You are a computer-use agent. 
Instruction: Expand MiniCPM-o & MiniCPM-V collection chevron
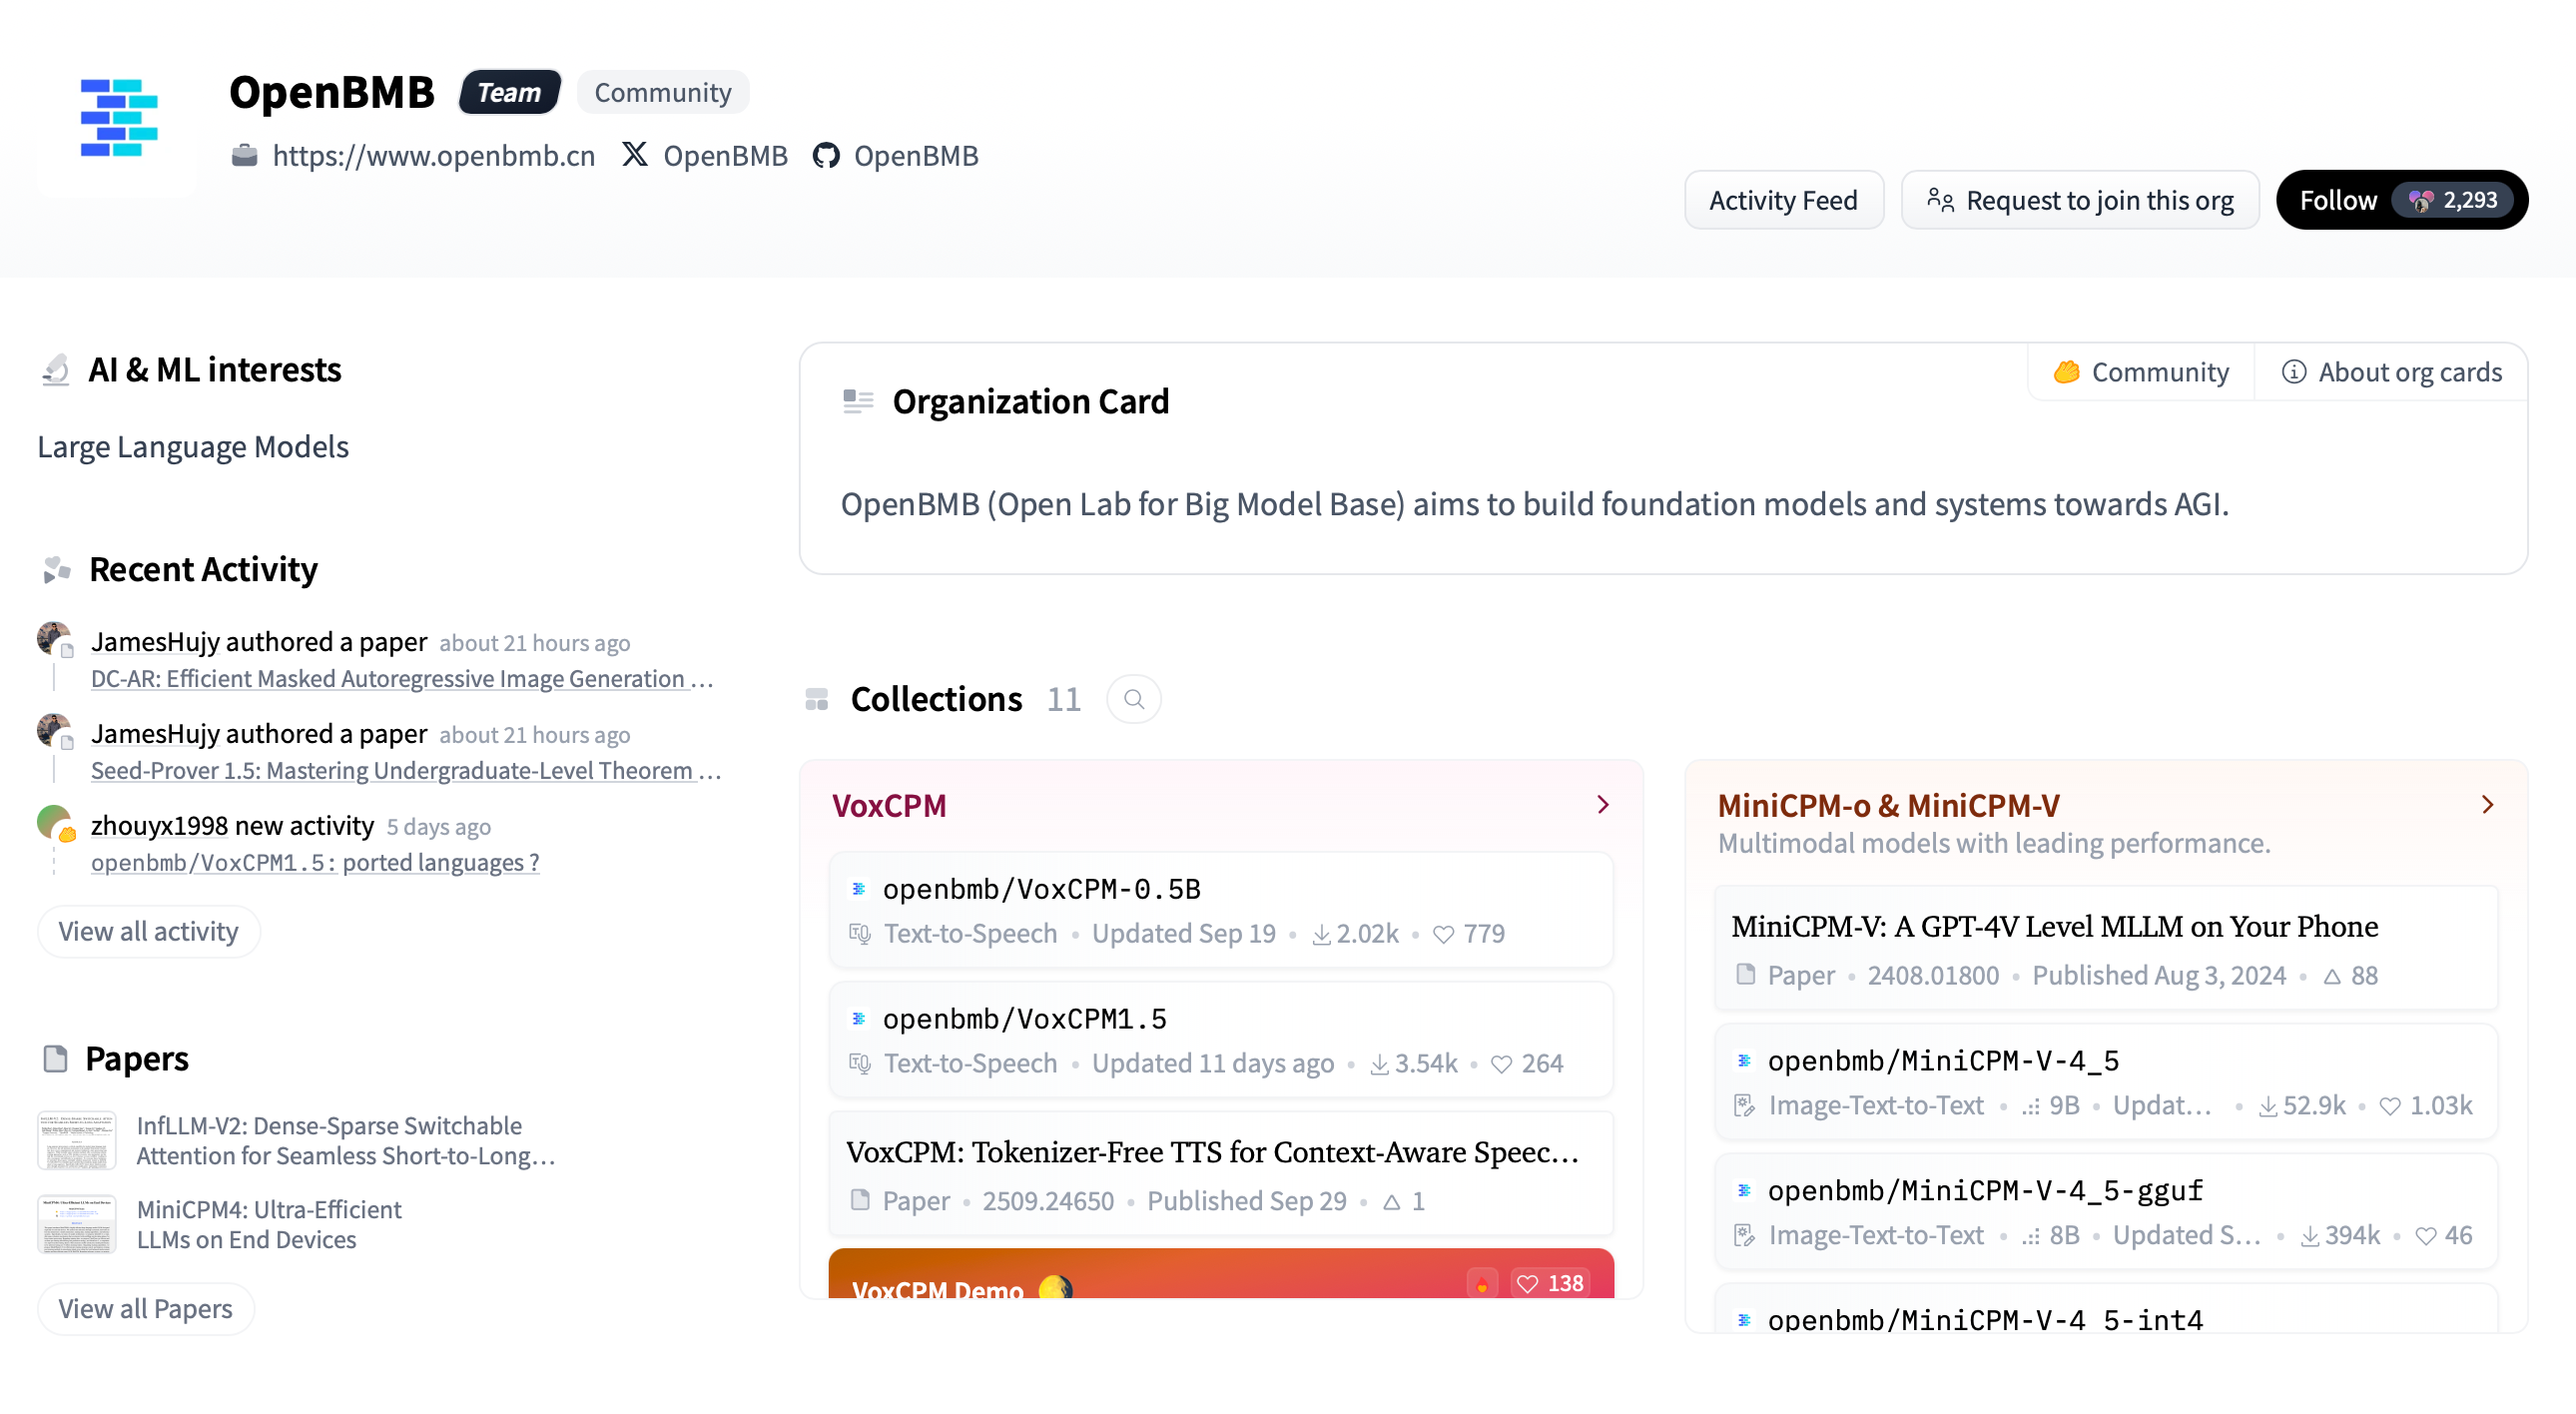pos(2487,805)
